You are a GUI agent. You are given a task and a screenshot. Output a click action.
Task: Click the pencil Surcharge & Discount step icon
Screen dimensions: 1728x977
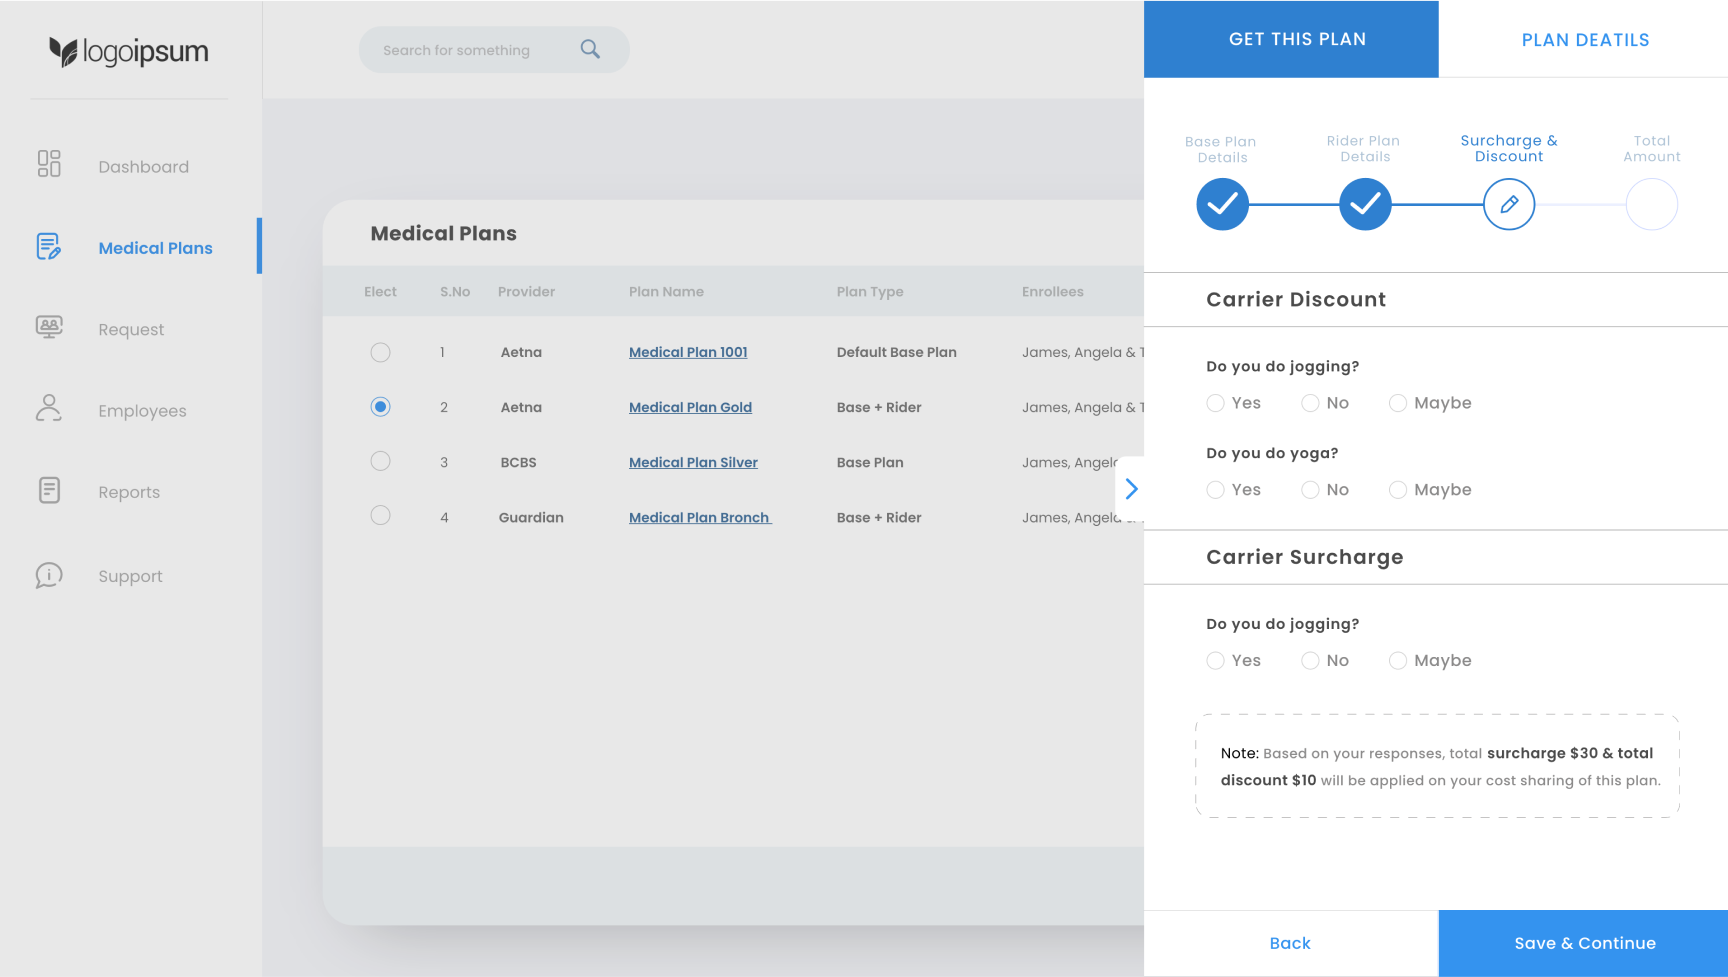point(1508,205)
